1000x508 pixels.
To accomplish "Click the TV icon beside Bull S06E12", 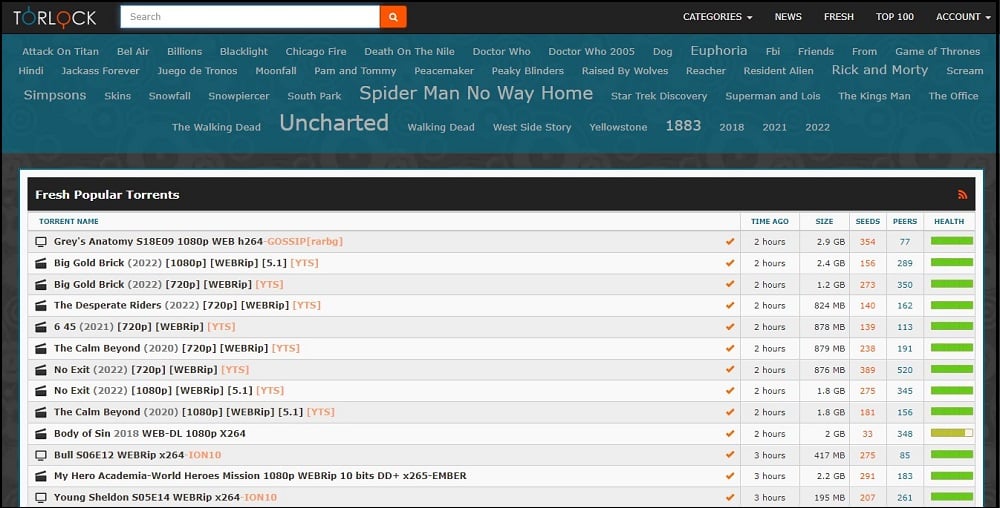I will pos(41,455).
